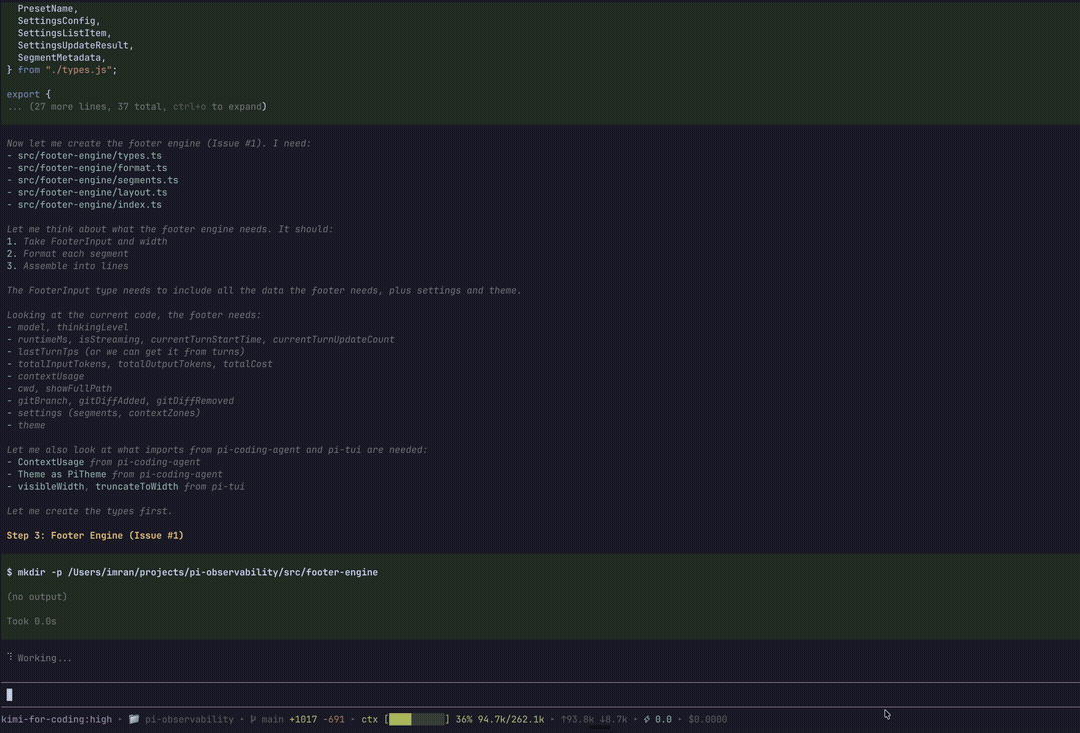Click the context usage progress bar

pyautogui.click(x=417, y=719)
